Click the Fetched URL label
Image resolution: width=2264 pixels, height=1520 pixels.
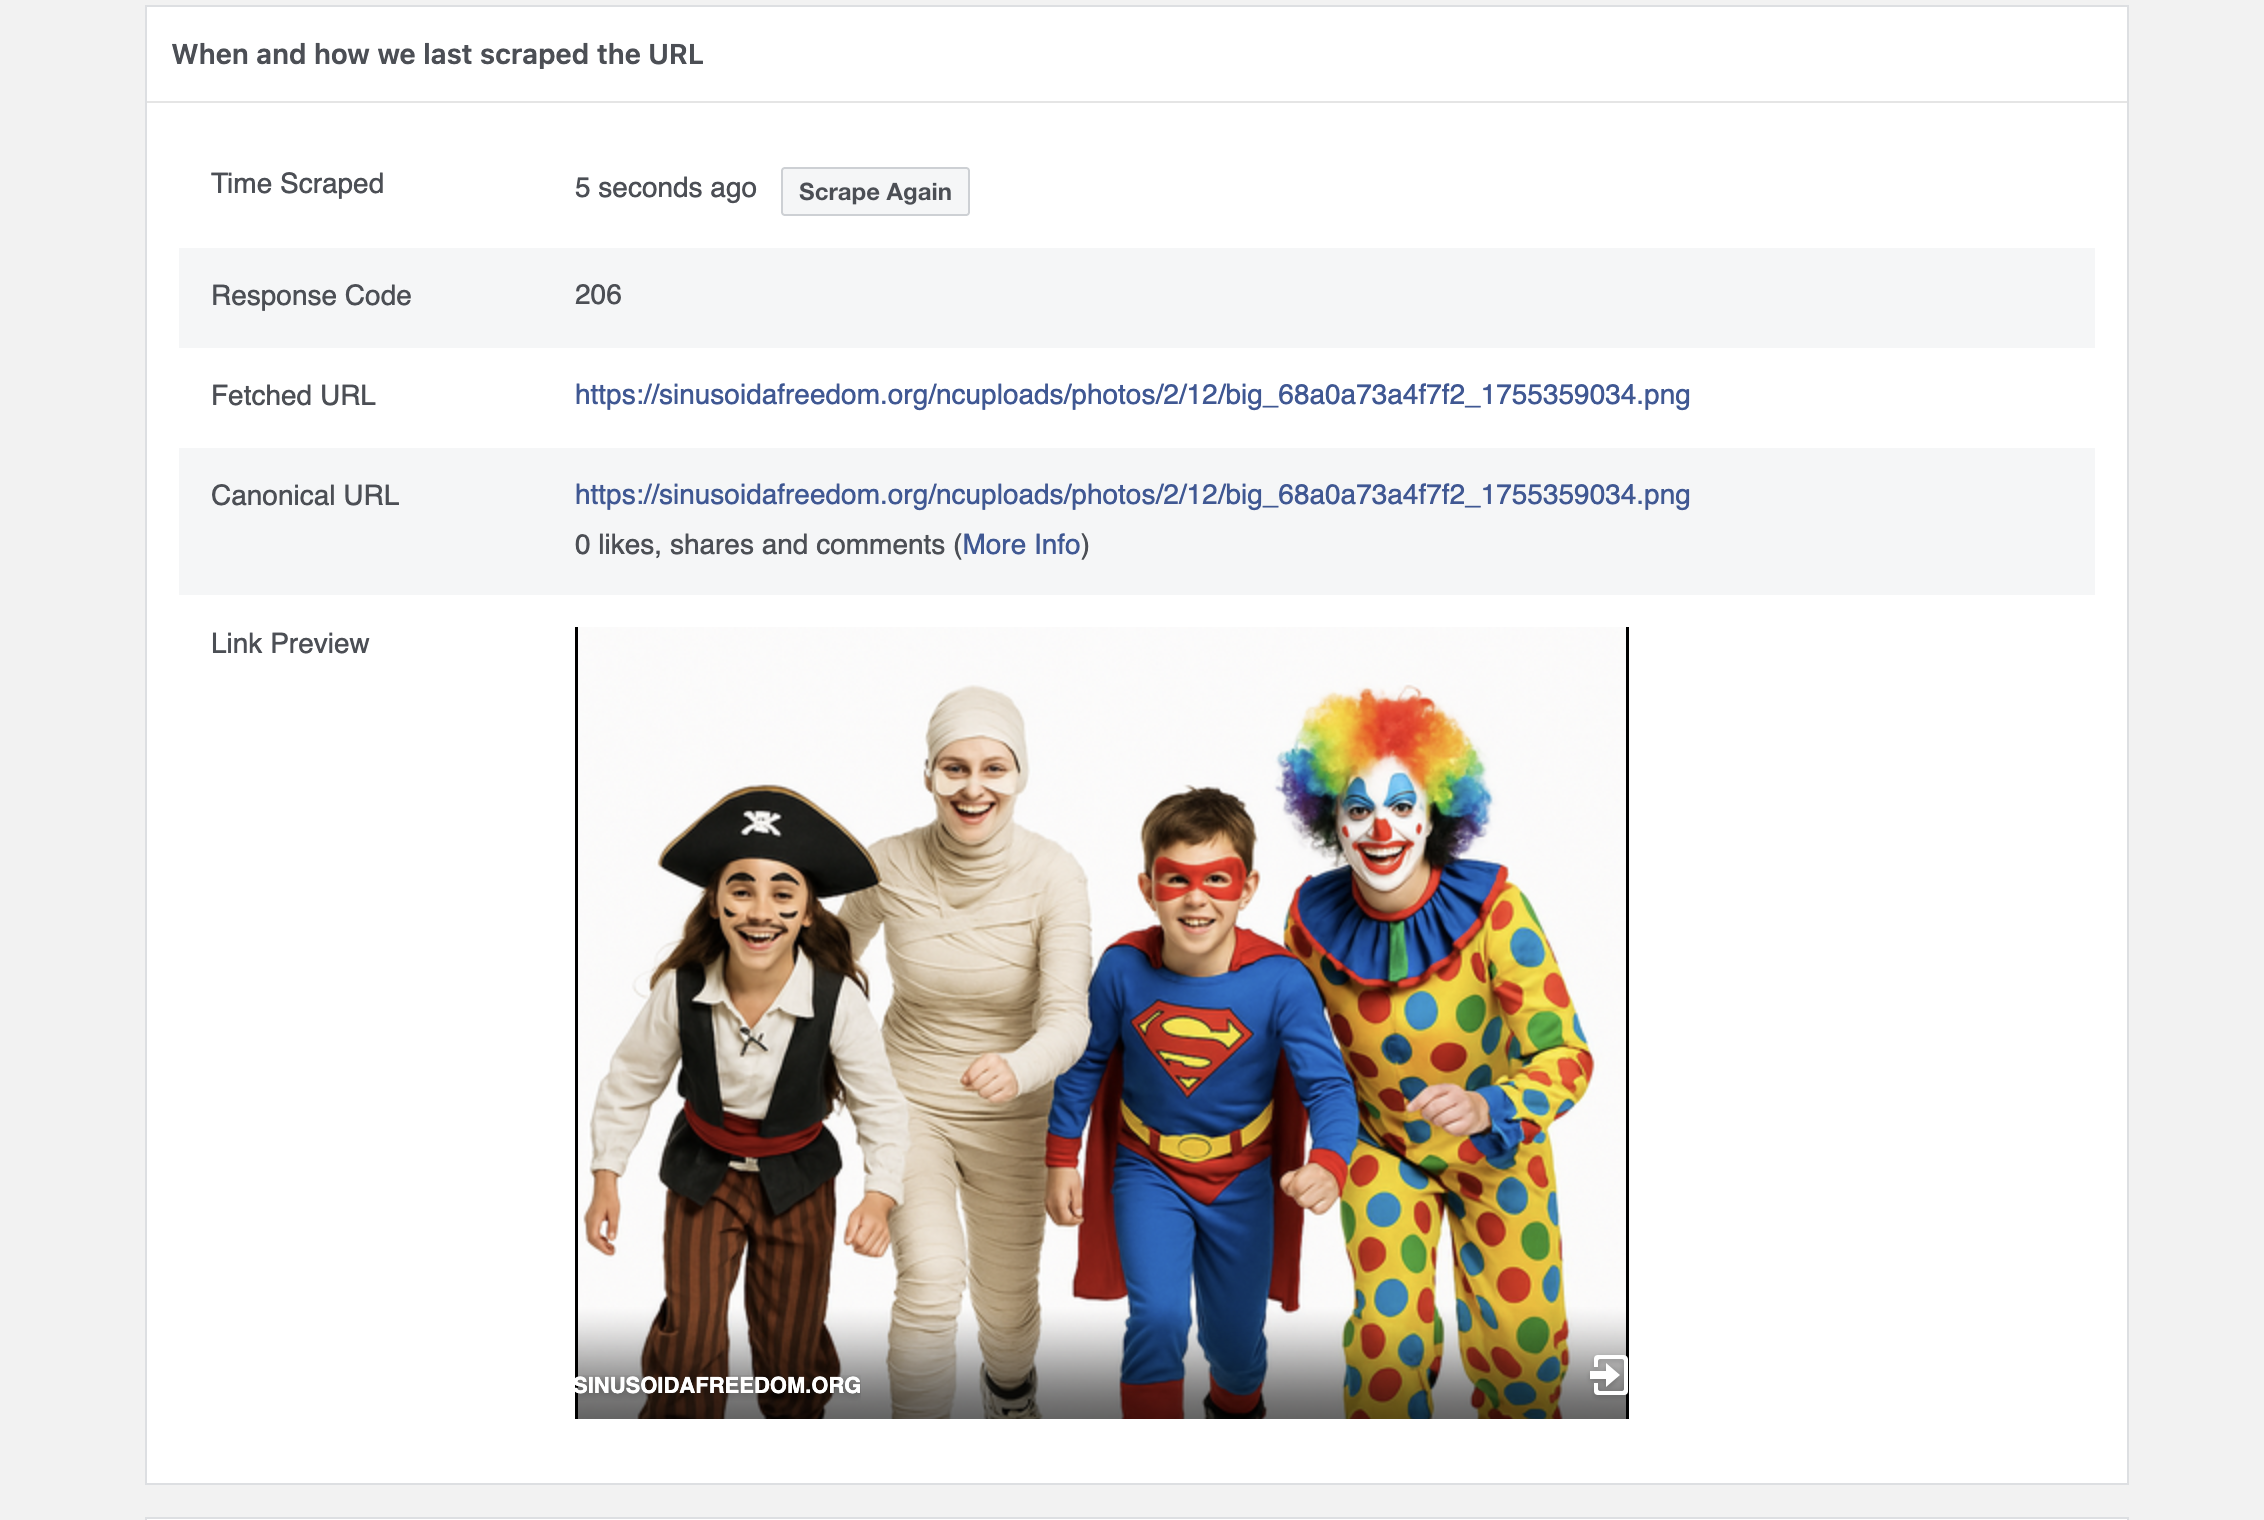(293, 396)
